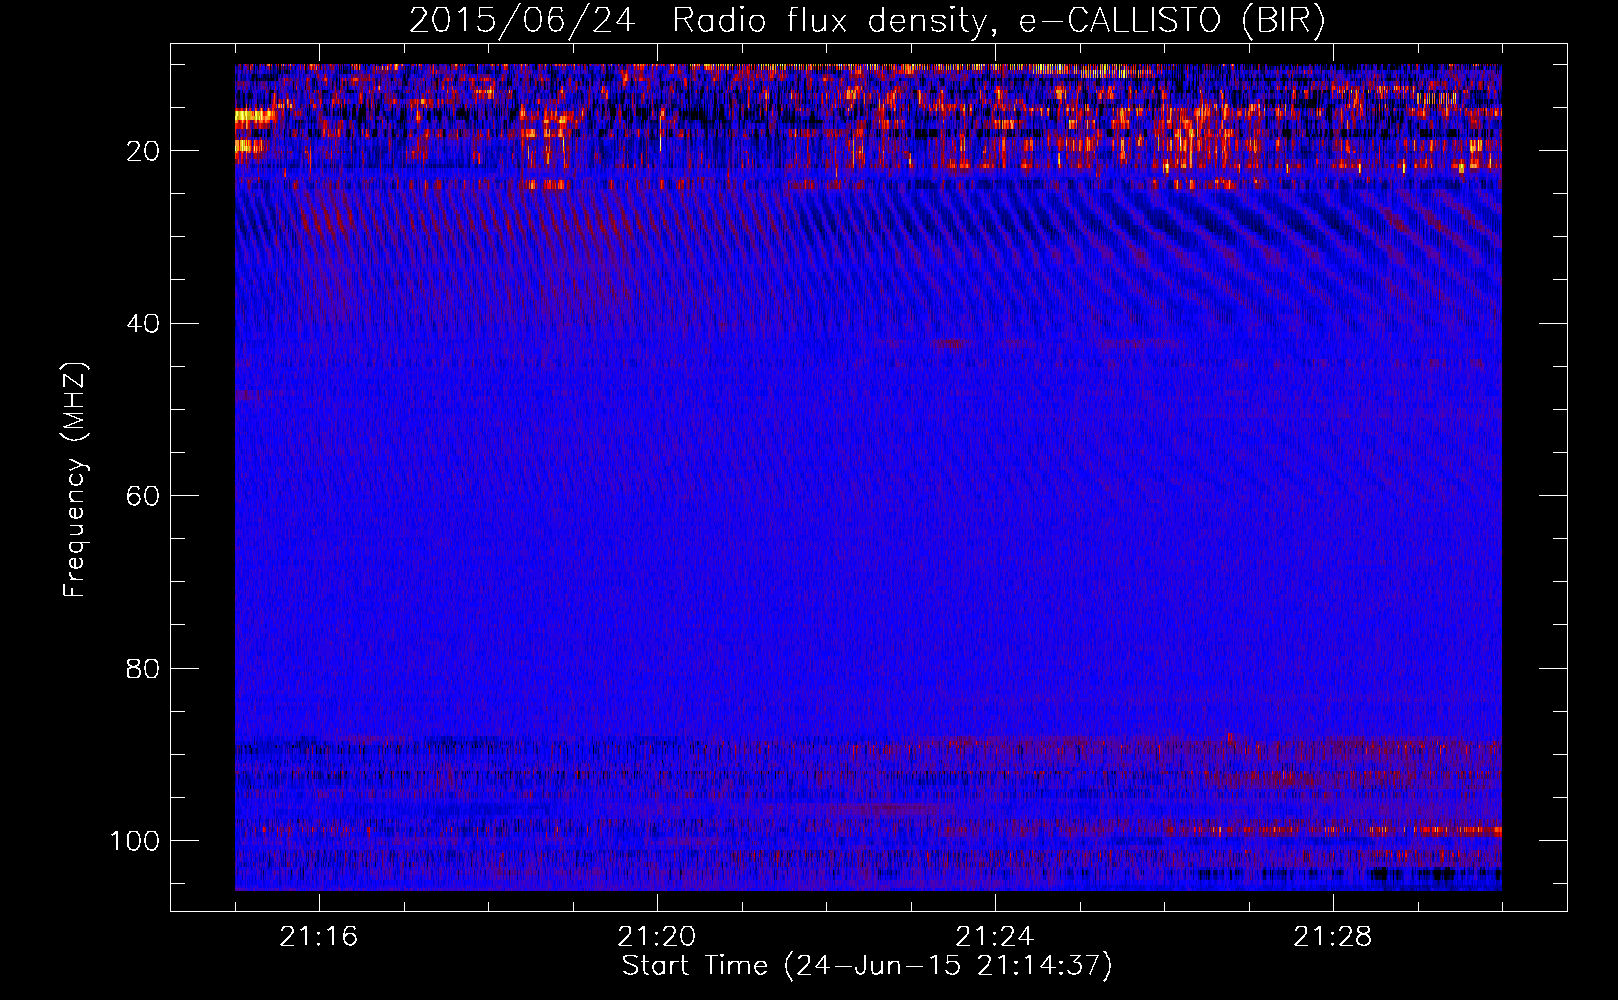
Task: Click the '20' frequency tick label
Action: pos(143,151)
